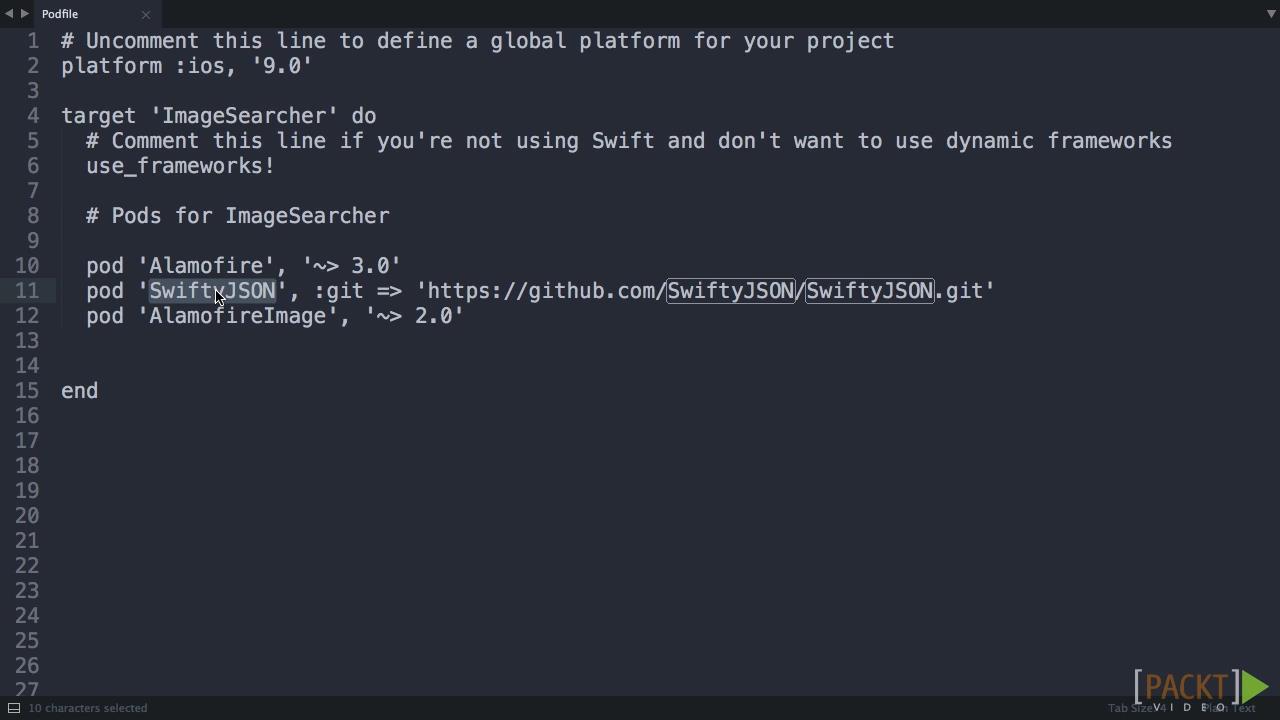Click the github.com URL text
Viewport: 1280px width, 720px height.
pyautogui.click(x=710, y=291)
